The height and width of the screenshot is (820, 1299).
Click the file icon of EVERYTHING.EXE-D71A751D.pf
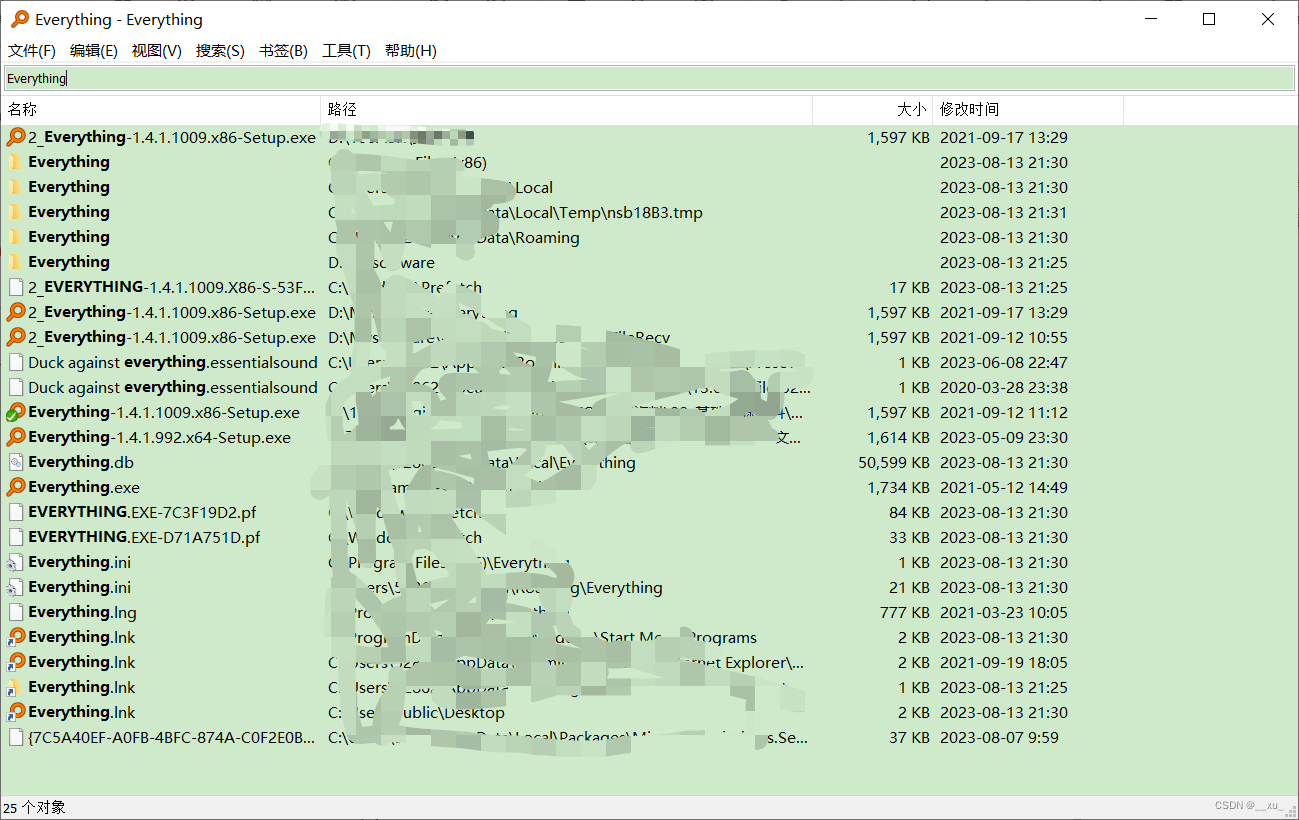pyautogui.click(x=16, y=537)
